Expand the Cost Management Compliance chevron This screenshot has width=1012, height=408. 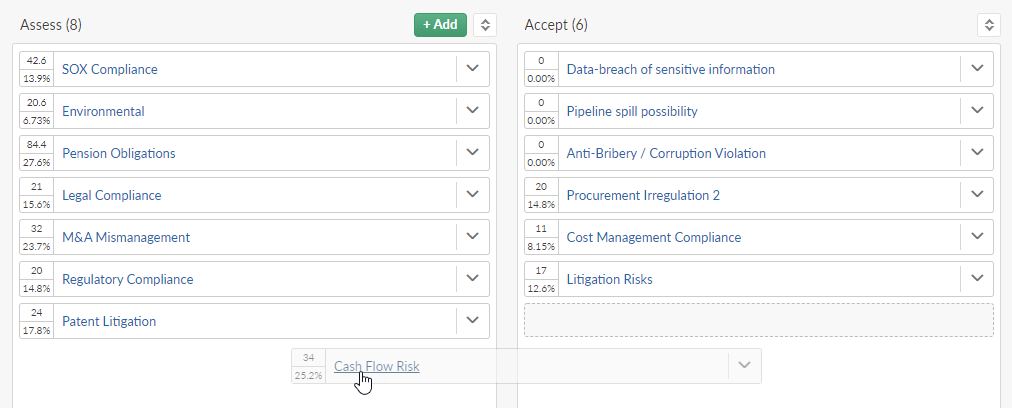pos(977,236)
